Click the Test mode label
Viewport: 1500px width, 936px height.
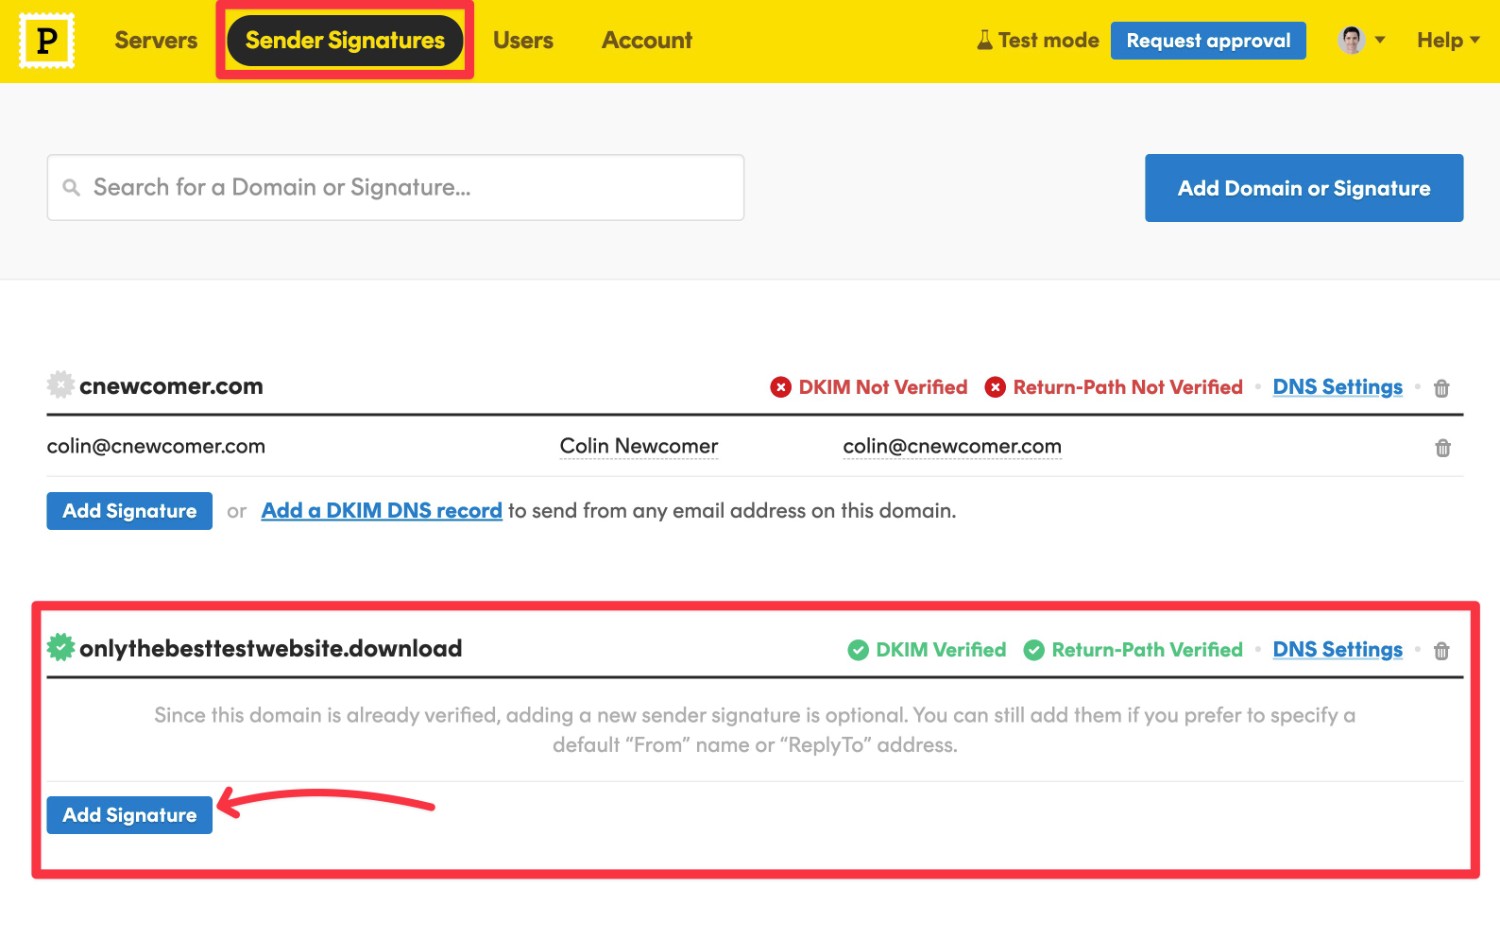pos(1048,40)
